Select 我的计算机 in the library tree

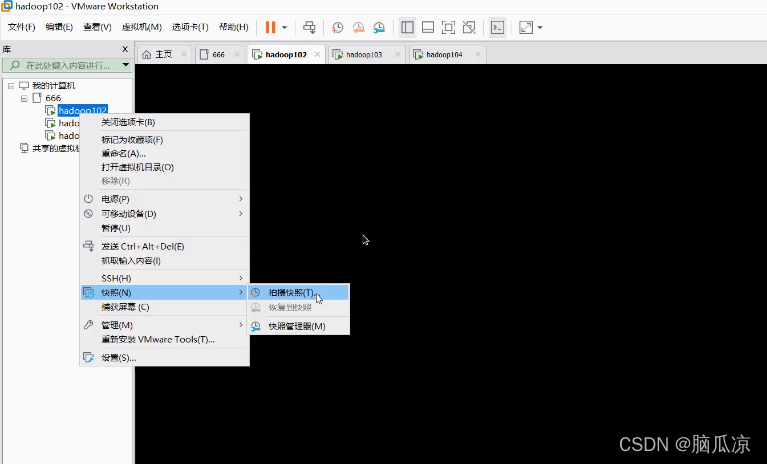[54, 86]
